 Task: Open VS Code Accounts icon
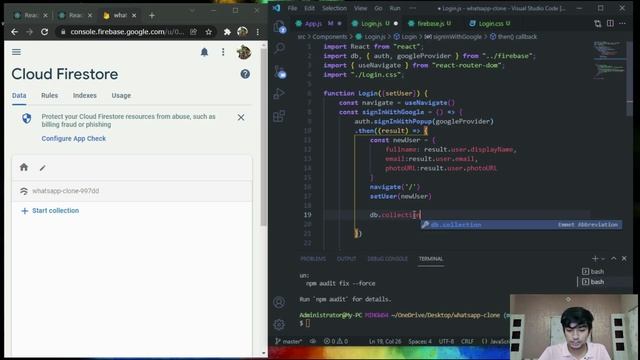coord(279,302)
